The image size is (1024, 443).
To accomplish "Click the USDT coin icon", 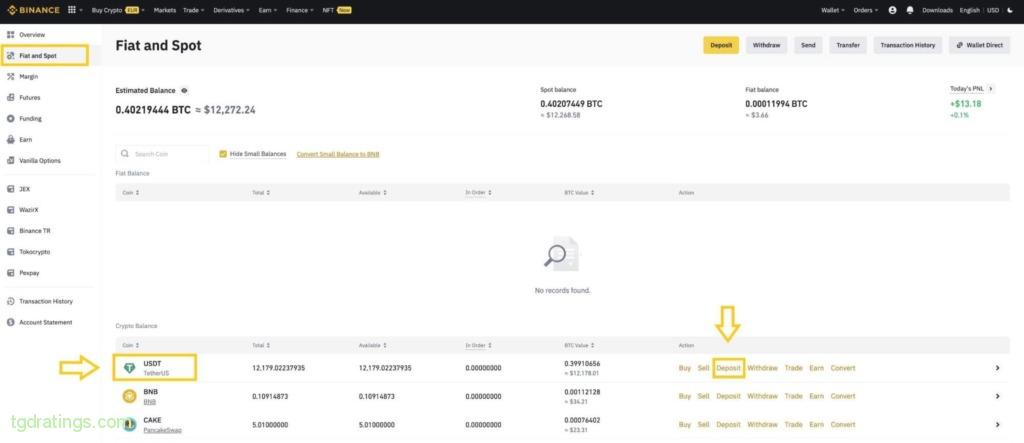I will click(129, 369).
